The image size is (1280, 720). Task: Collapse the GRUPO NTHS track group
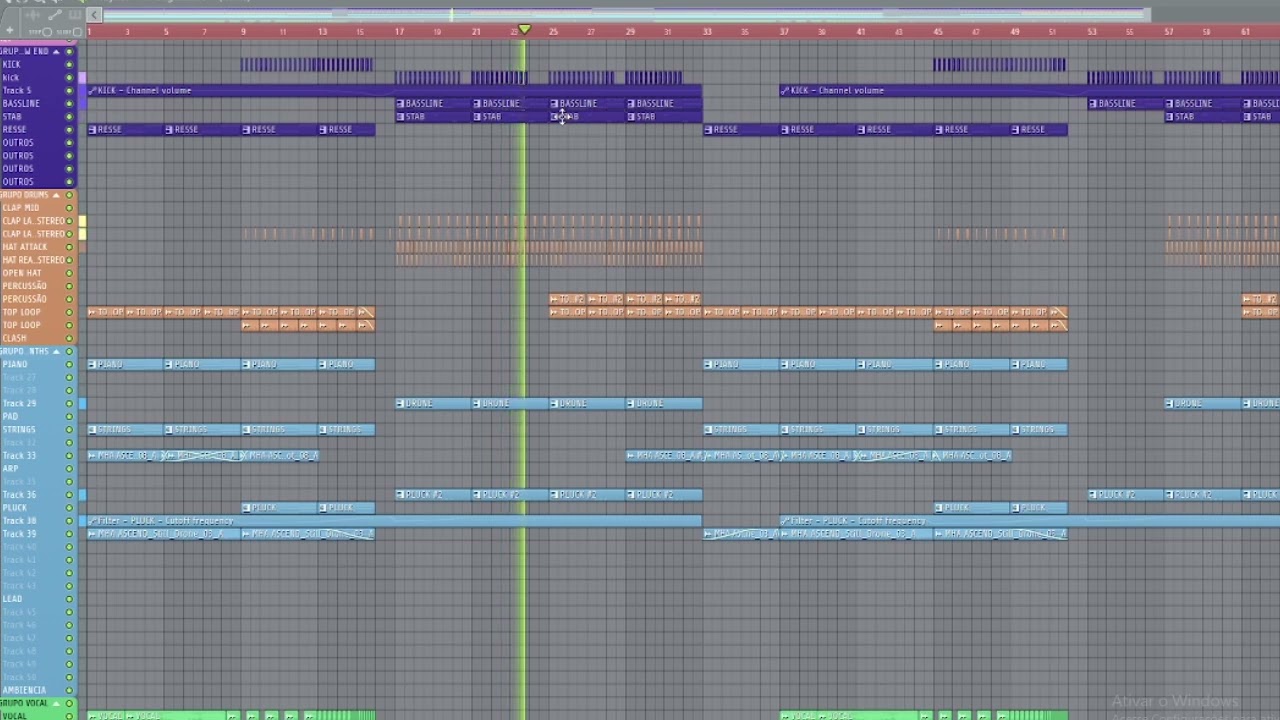pos(56,351)
